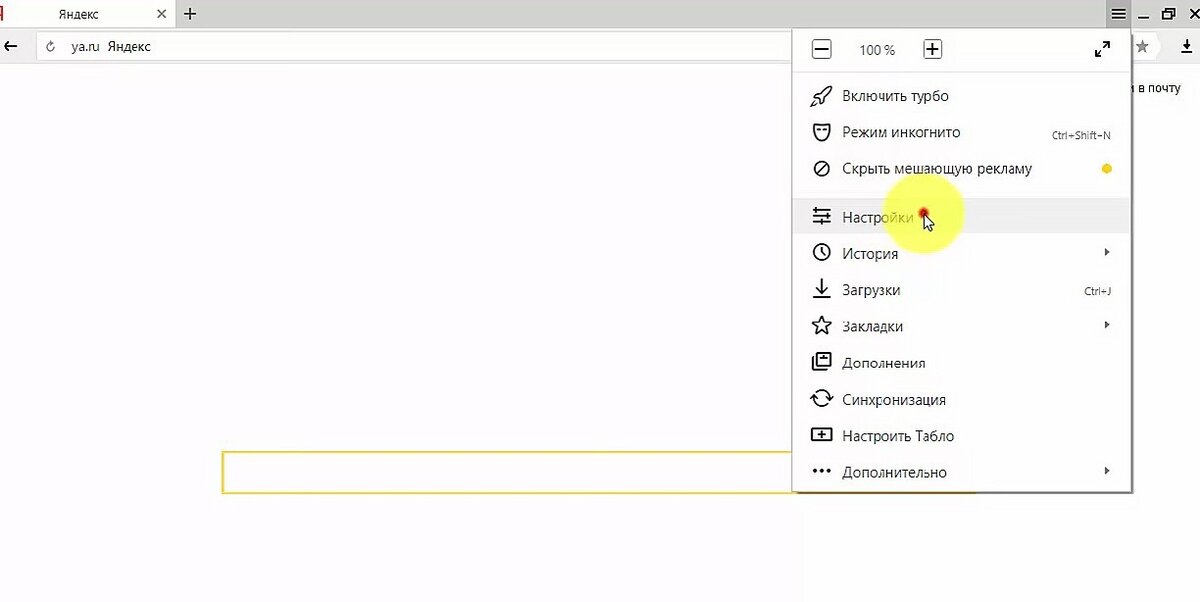Enter fullscreen with the expand arrows icon
1200x602 pixels.
pos(1103,50)
